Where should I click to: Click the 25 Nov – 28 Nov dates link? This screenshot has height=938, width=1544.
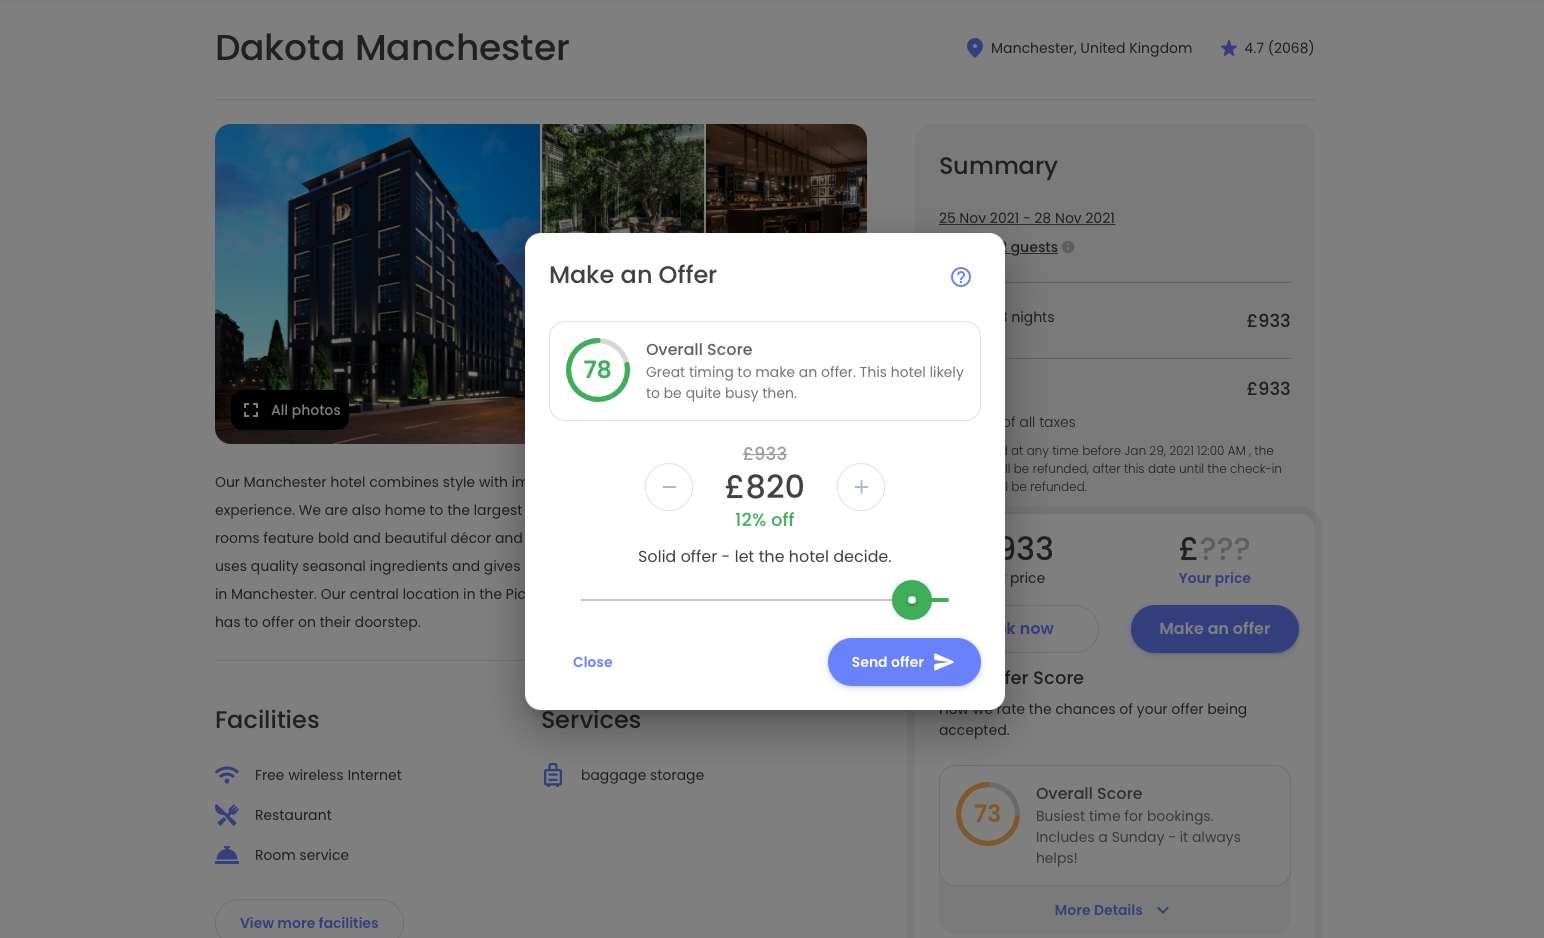click(x=1027, y=218)
